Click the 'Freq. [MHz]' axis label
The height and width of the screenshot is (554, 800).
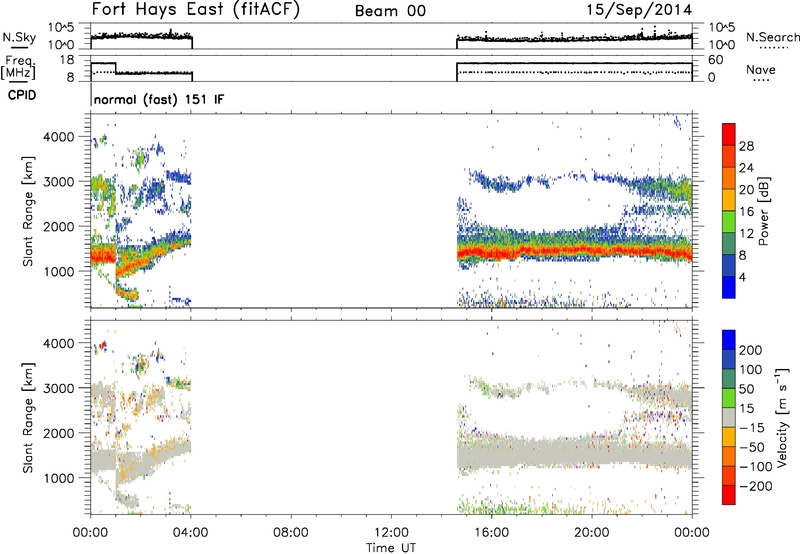click(x=18, y=68)
